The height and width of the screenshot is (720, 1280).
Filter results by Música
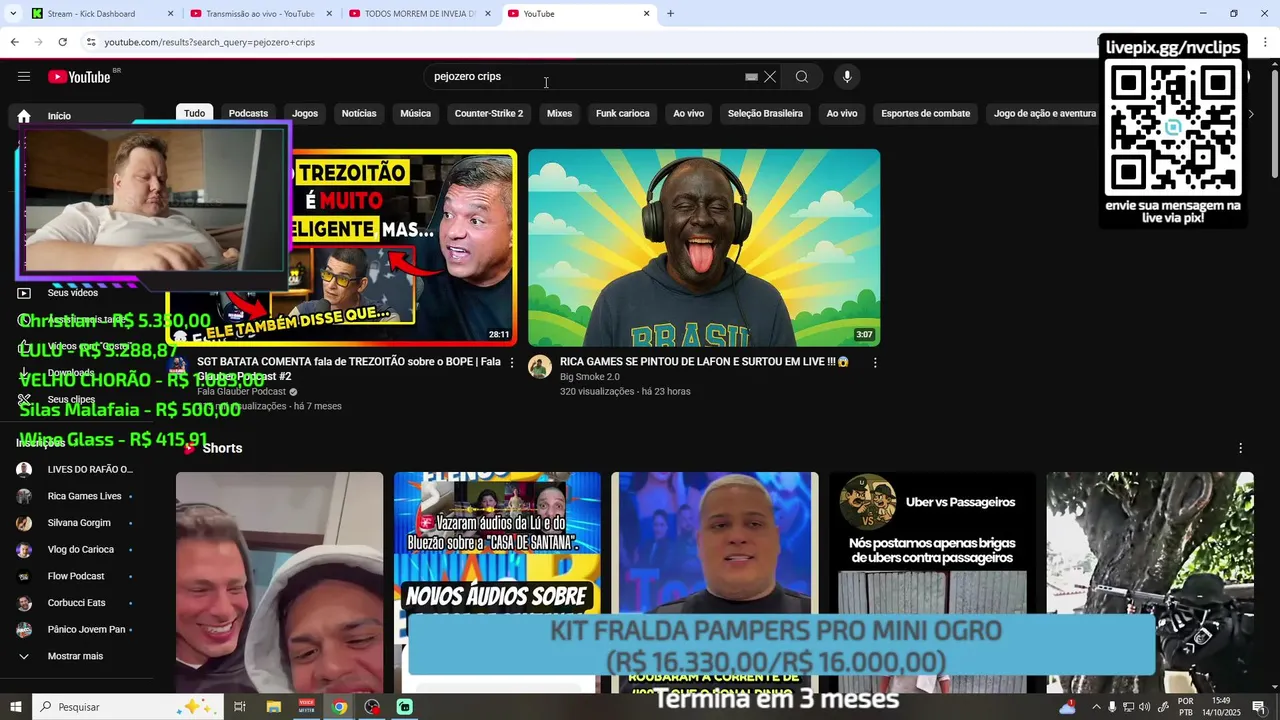tap(415, 113)
